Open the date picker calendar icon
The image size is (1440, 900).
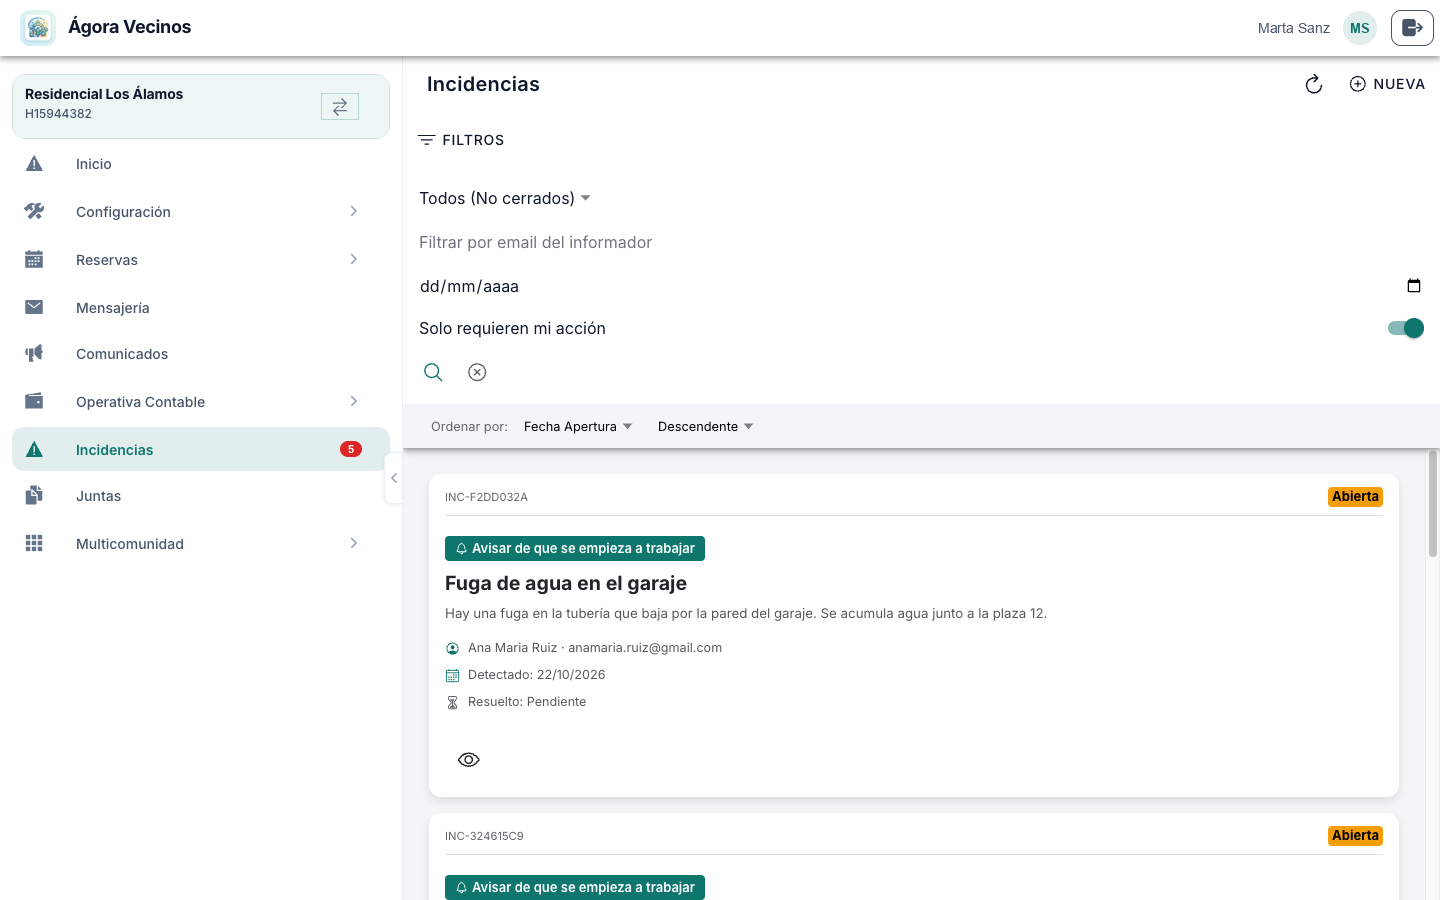coord(1414,286)
